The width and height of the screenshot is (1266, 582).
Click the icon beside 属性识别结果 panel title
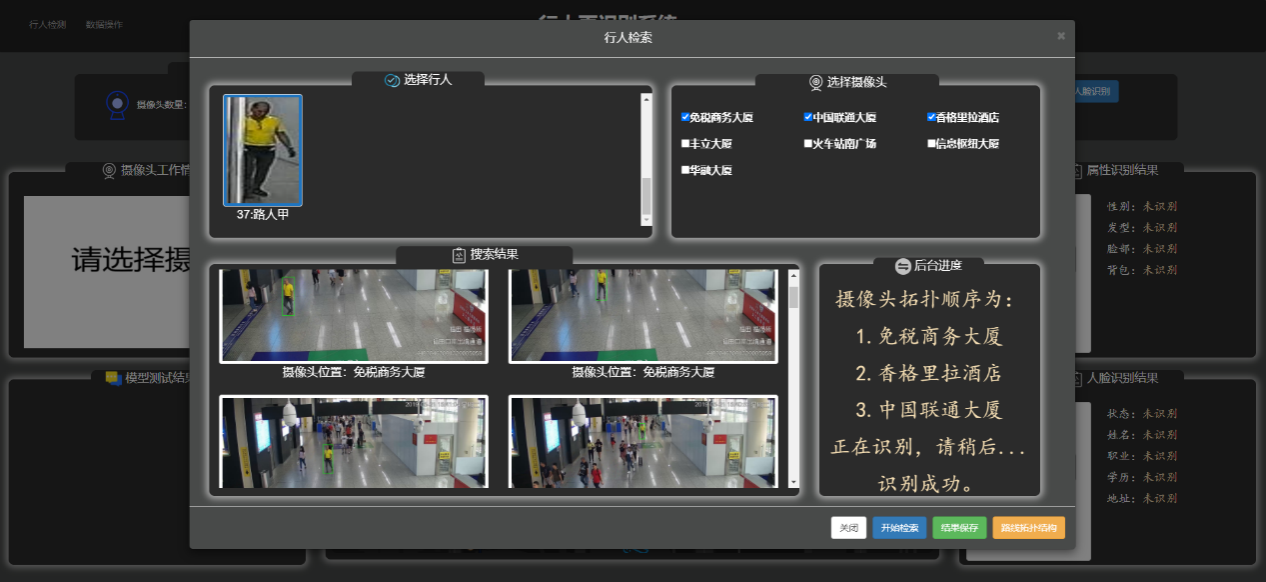tap(1076, 171)
